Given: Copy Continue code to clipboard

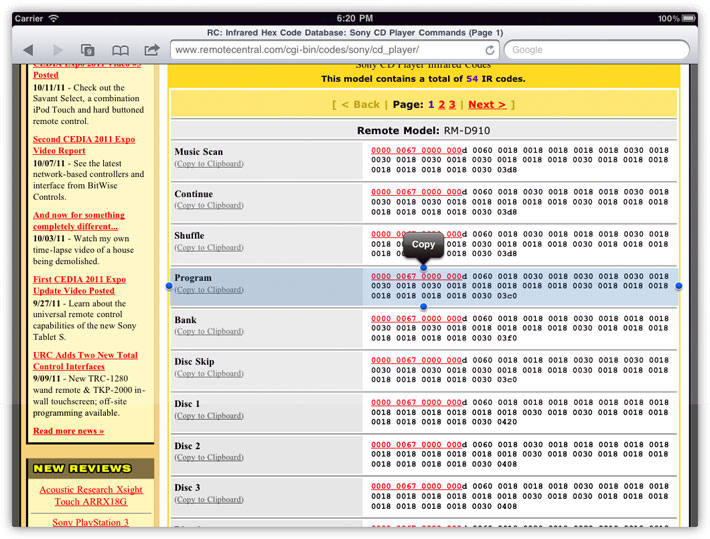Looking at the screenshot, I should pos(209,205).
